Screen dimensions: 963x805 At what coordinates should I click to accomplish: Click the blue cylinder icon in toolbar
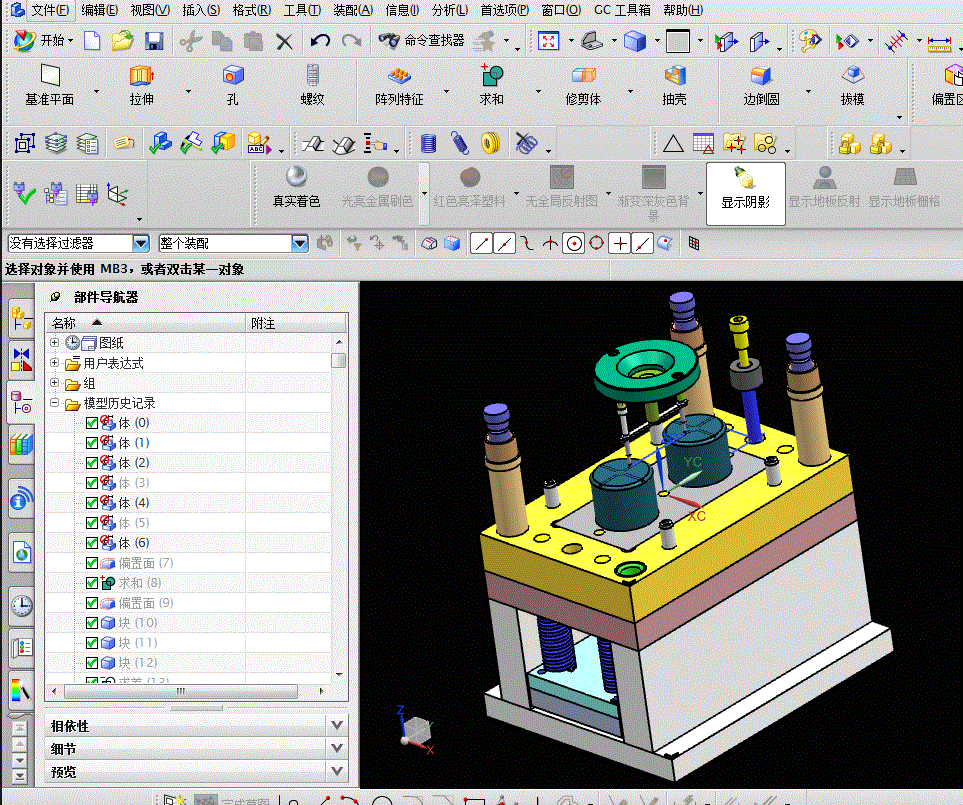point(428,144)
